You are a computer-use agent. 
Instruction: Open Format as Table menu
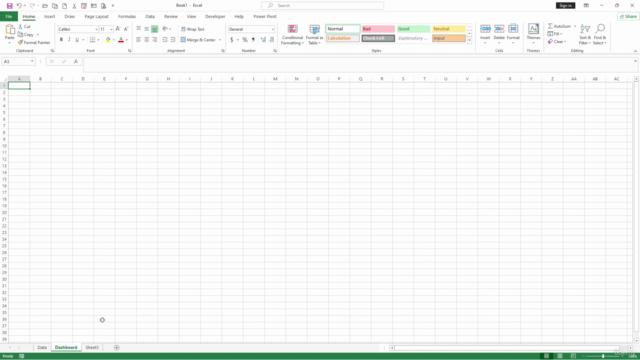(314, 34)
